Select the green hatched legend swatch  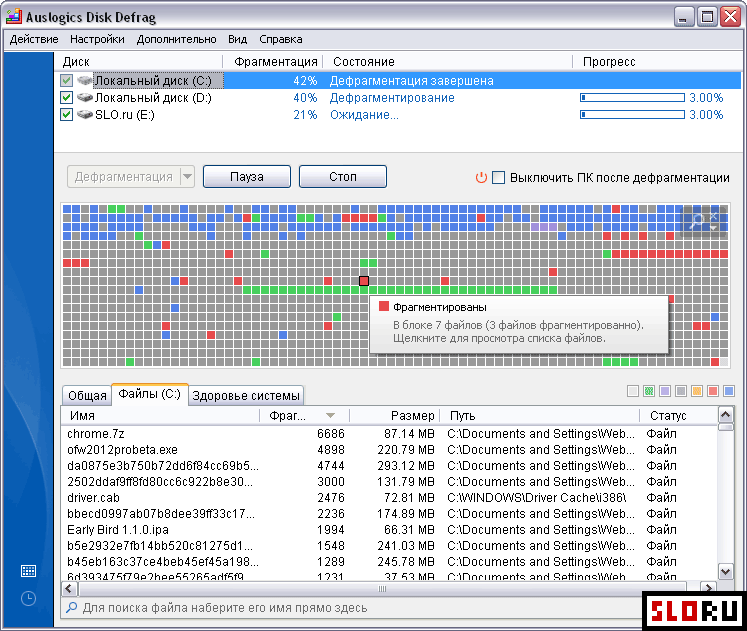[x=649, y=391]
